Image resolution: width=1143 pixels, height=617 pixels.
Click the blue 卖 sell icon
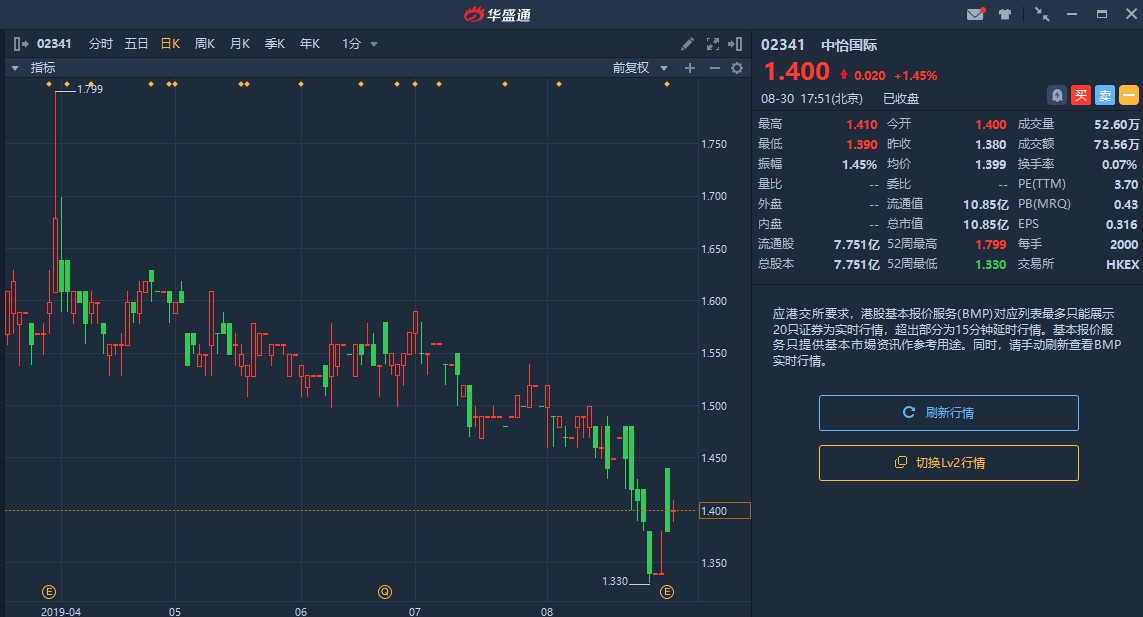point(1105,95)
